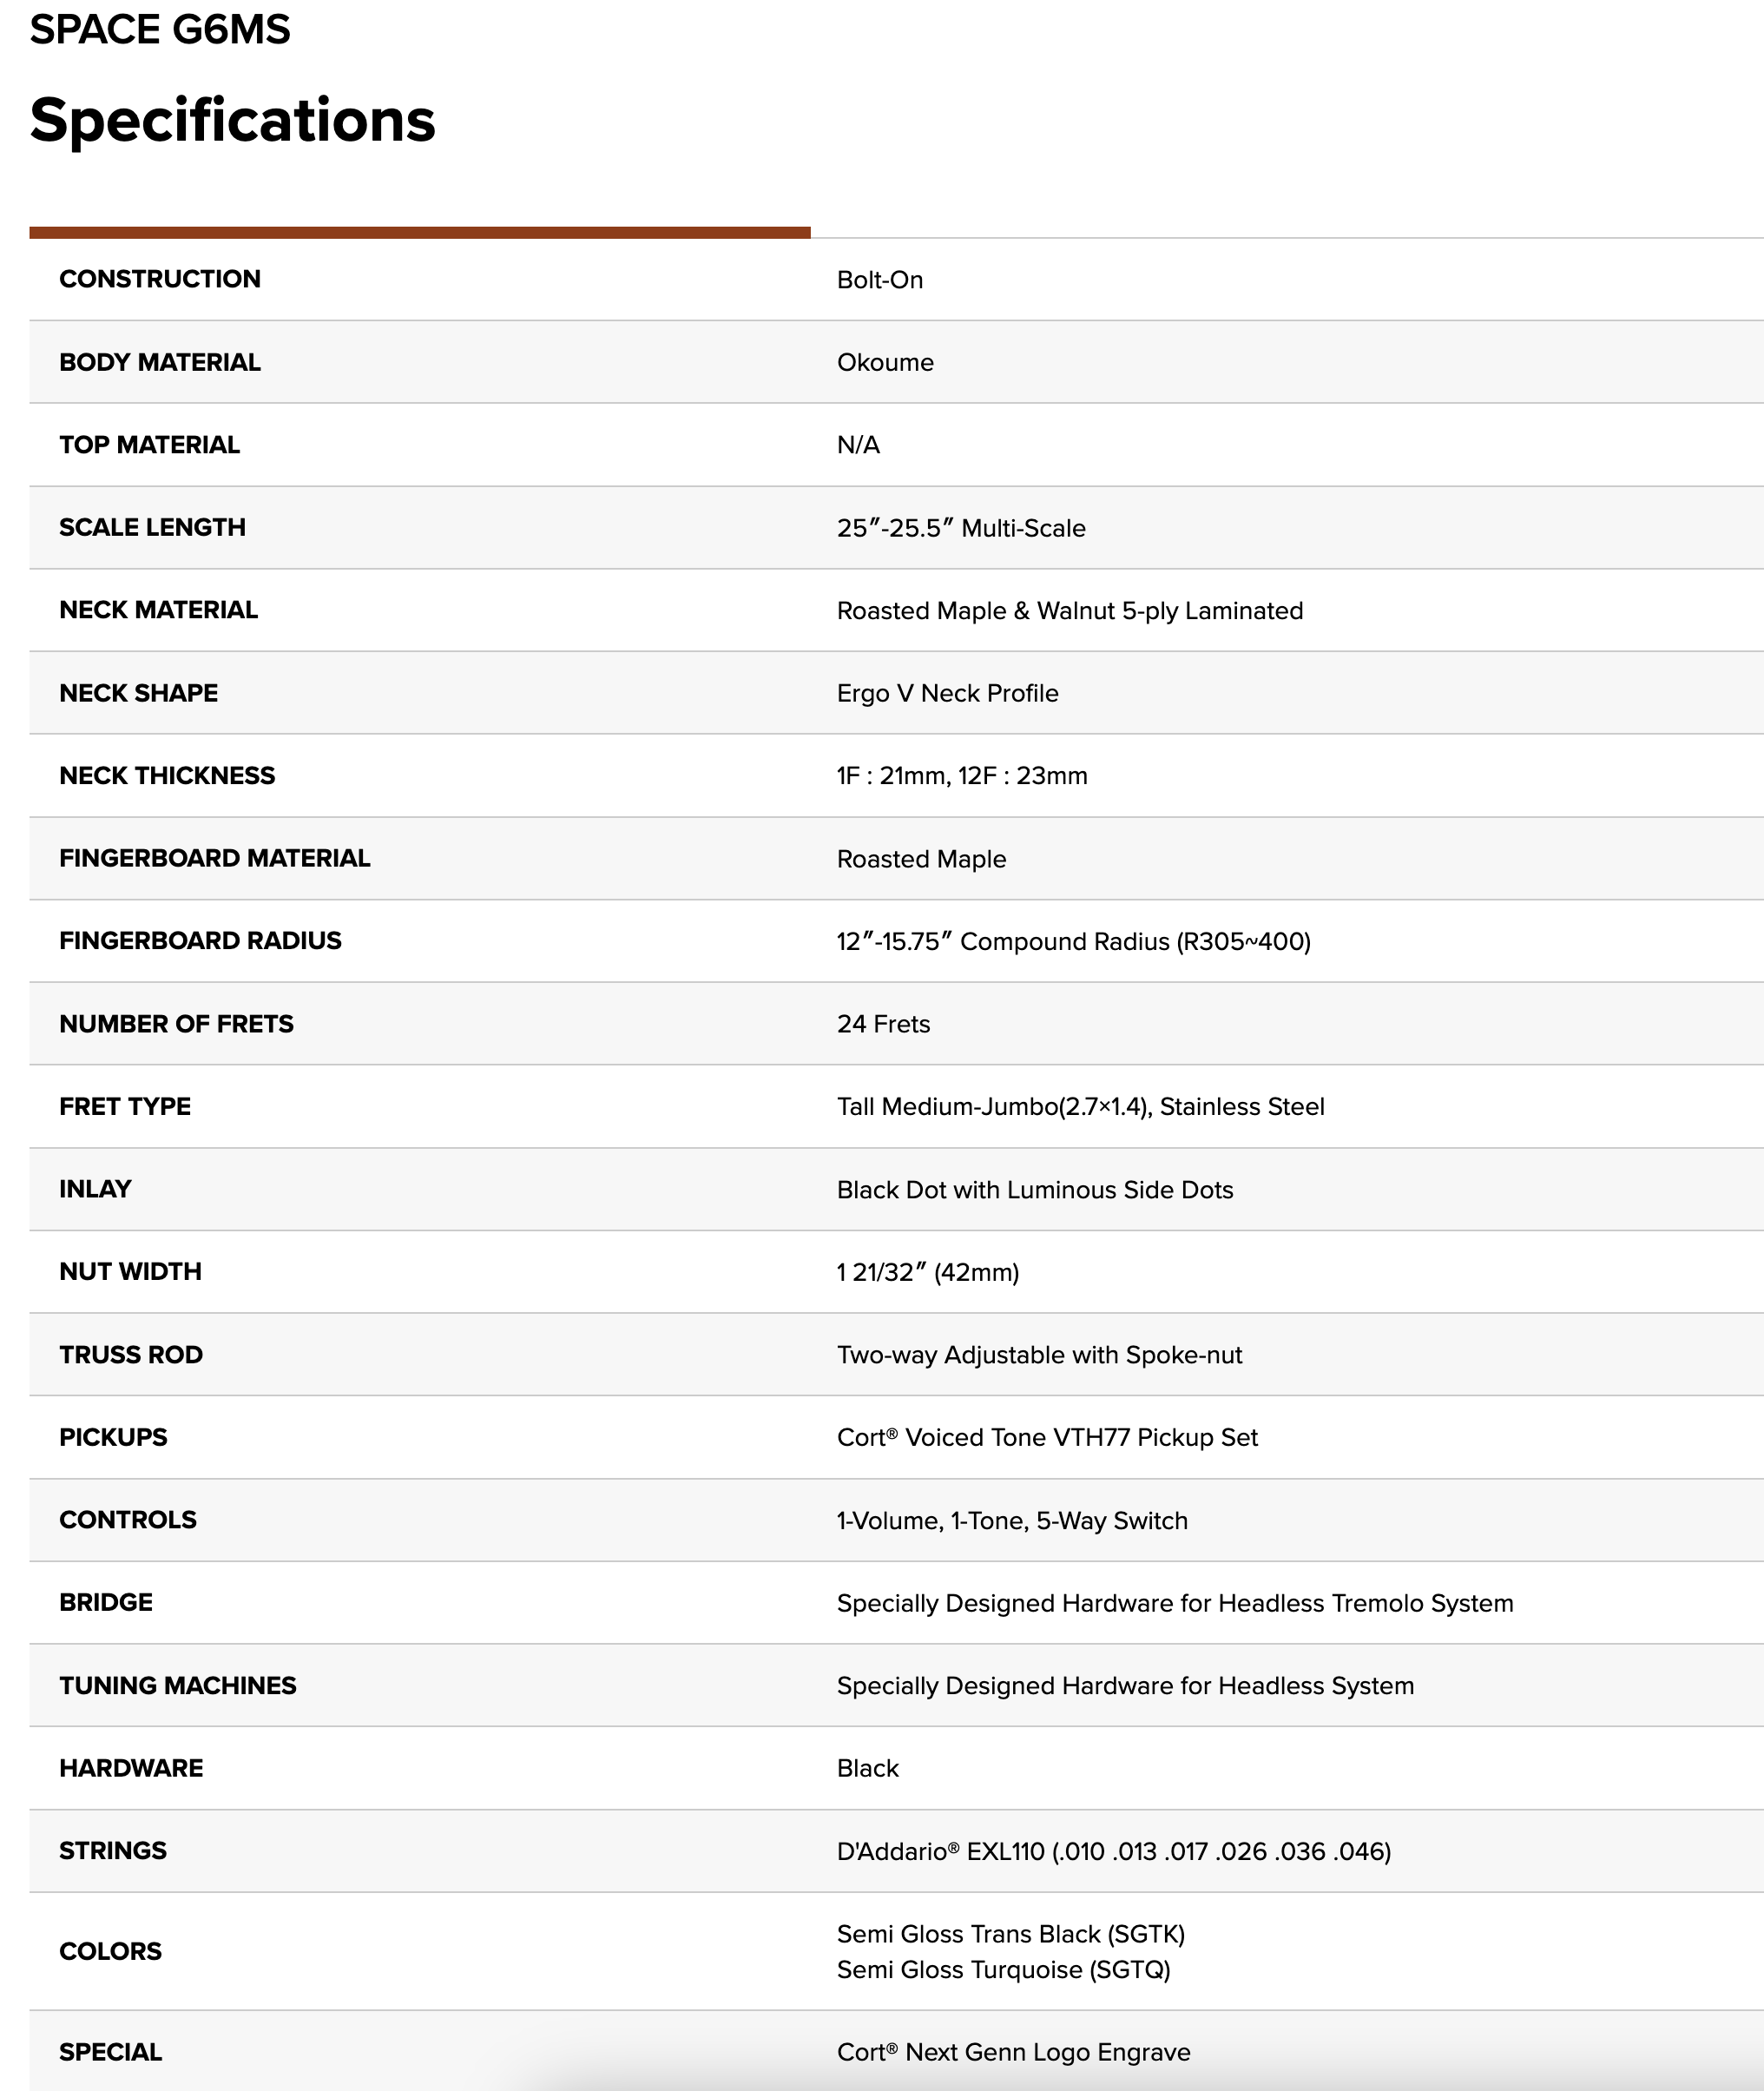The width and height of the screenshot is (1764, 2091).
Task: Click the 25"-25.5" Multi-Scale text
Action: click(x=961, y=528)
